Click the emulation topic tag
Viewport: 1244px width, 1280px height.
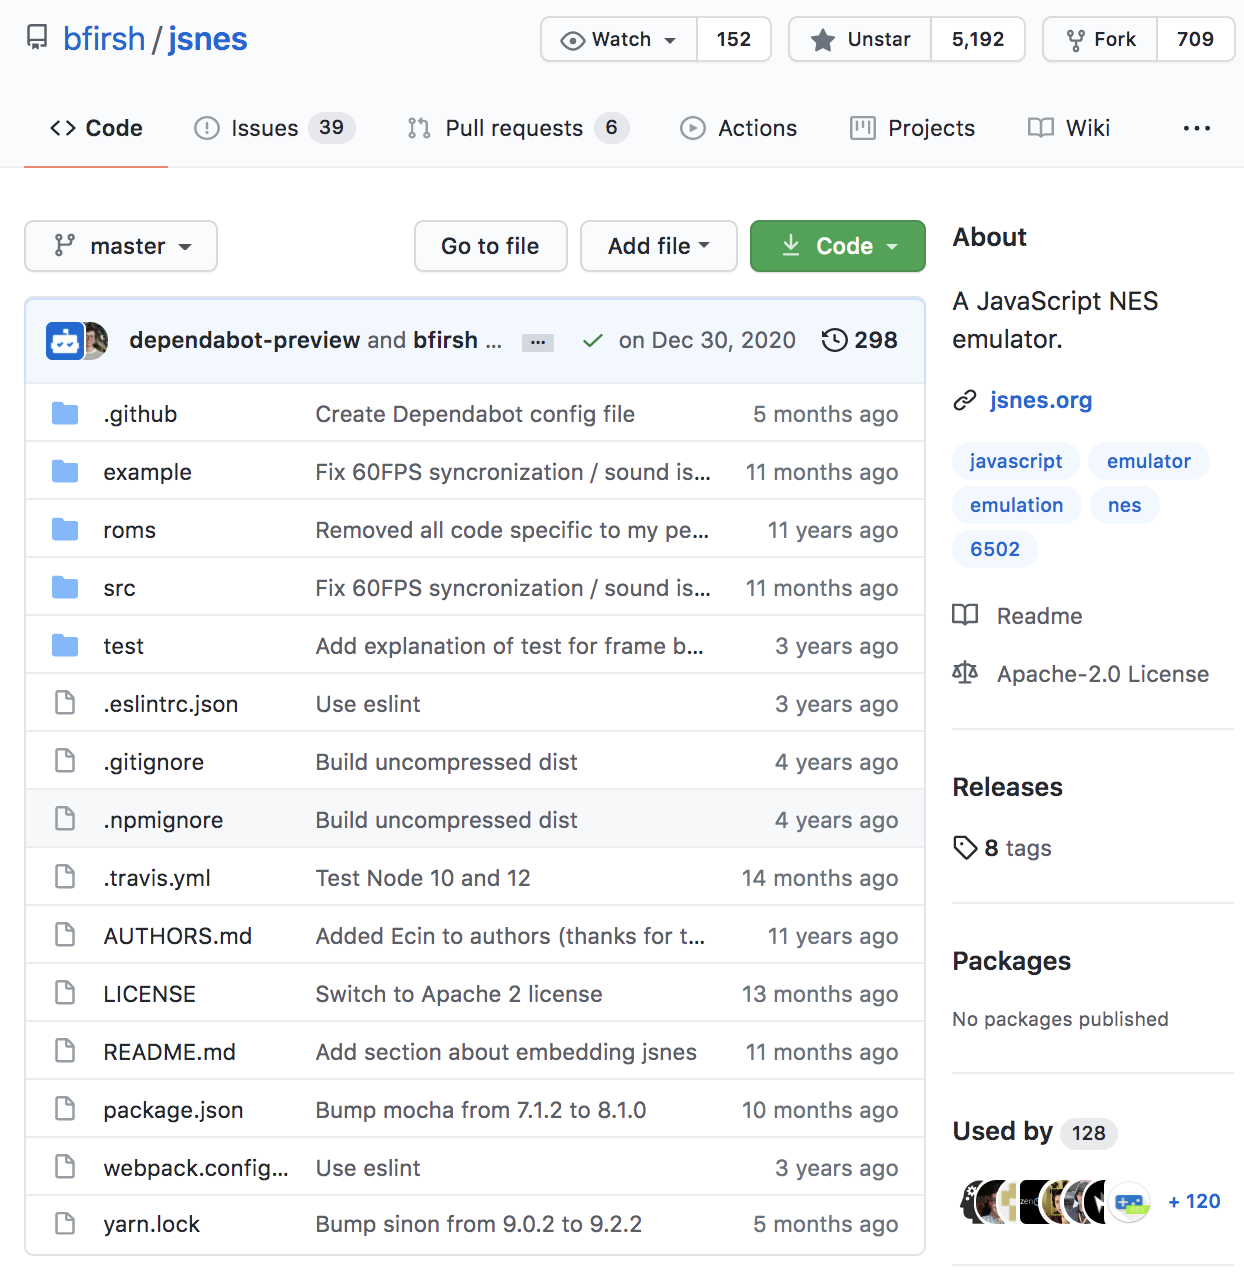point(1017,505)
